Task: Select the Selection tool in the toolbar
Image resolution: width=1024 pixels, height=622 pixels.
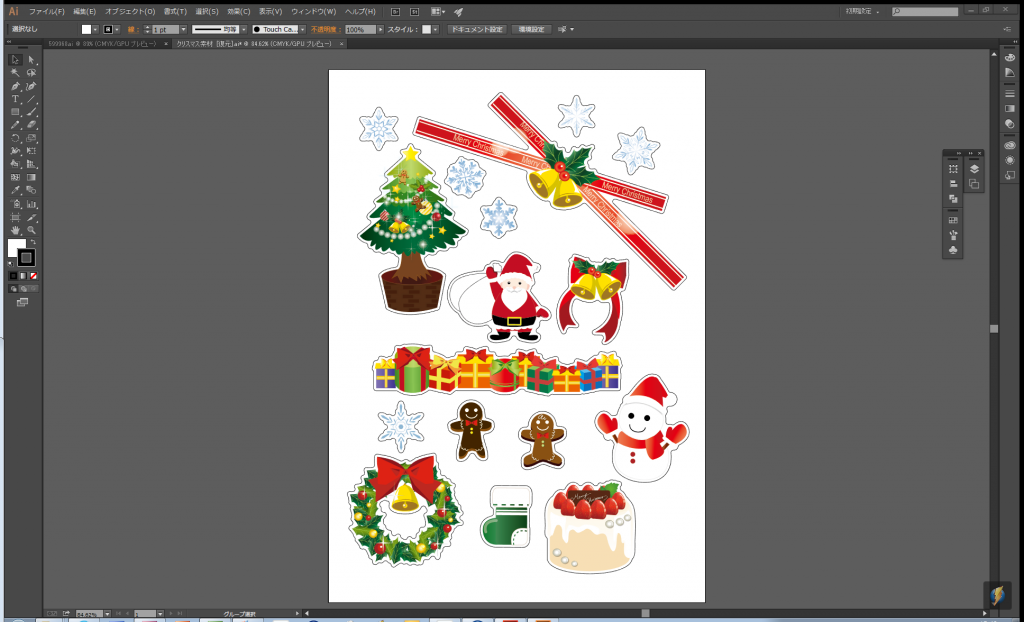Action: coord(14,59)
